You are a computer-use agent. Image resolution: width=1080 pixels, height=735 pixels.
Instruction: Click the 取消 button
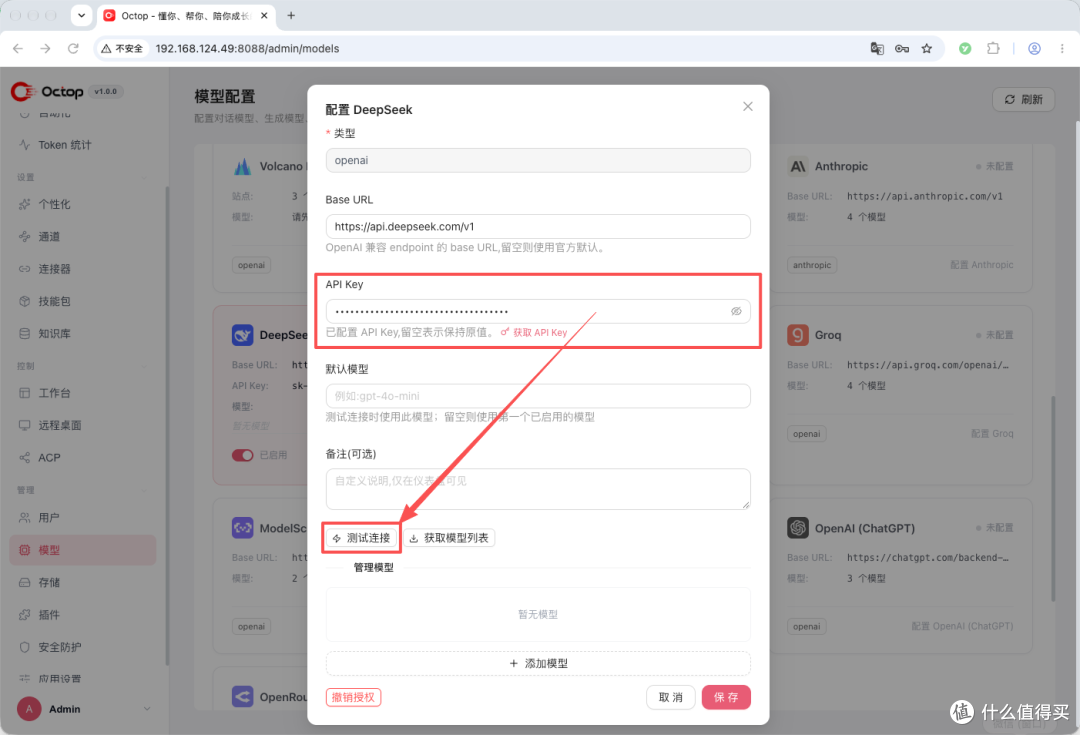click(670, 697)
